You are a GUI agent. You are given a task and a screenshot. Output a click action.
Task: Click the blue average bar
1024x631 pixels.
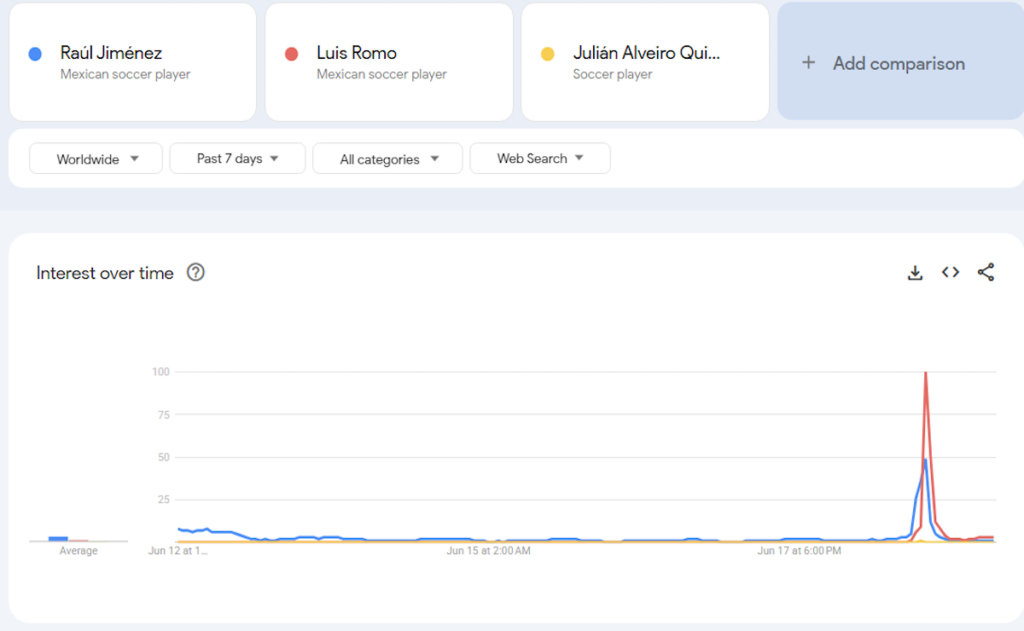(58, 539)
